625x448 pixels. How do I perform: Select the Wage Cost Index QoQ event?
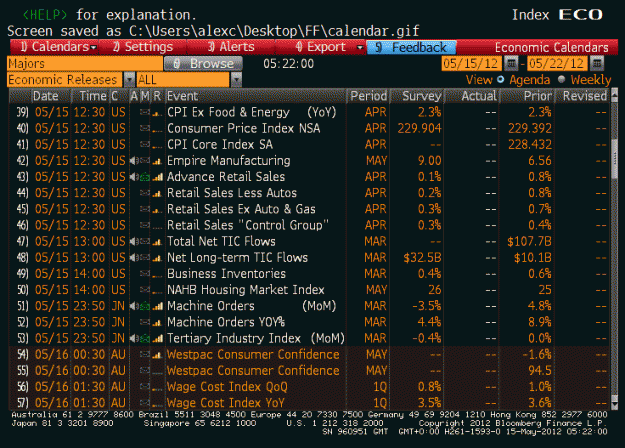click(227, 387)
